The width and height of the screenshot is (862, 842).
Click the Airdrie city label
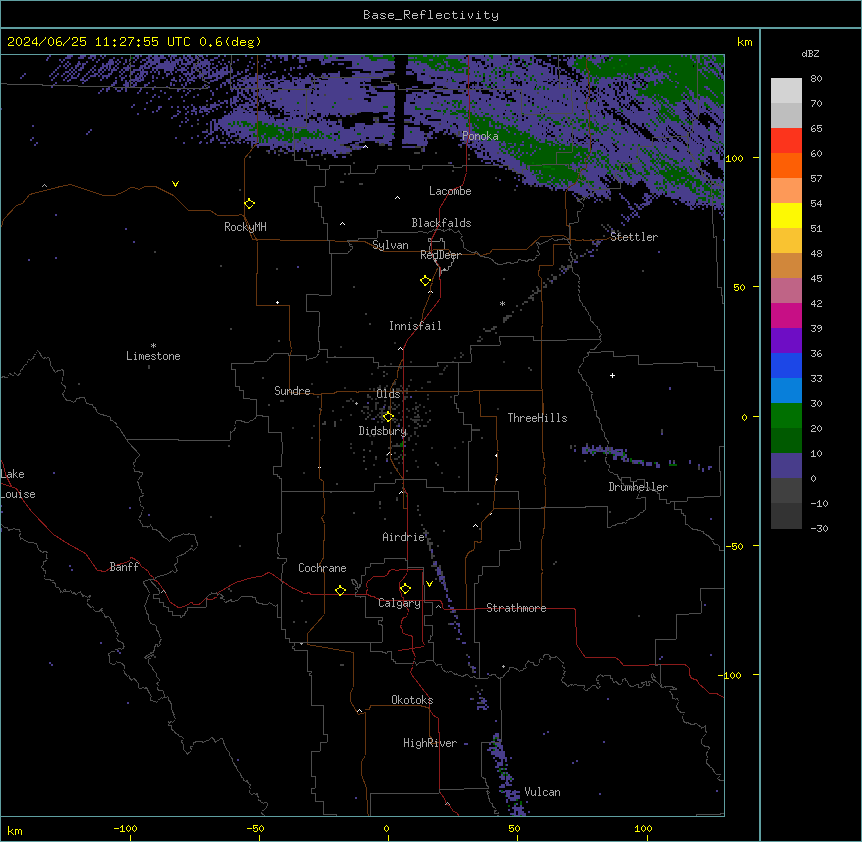click(x=403, y=537)
